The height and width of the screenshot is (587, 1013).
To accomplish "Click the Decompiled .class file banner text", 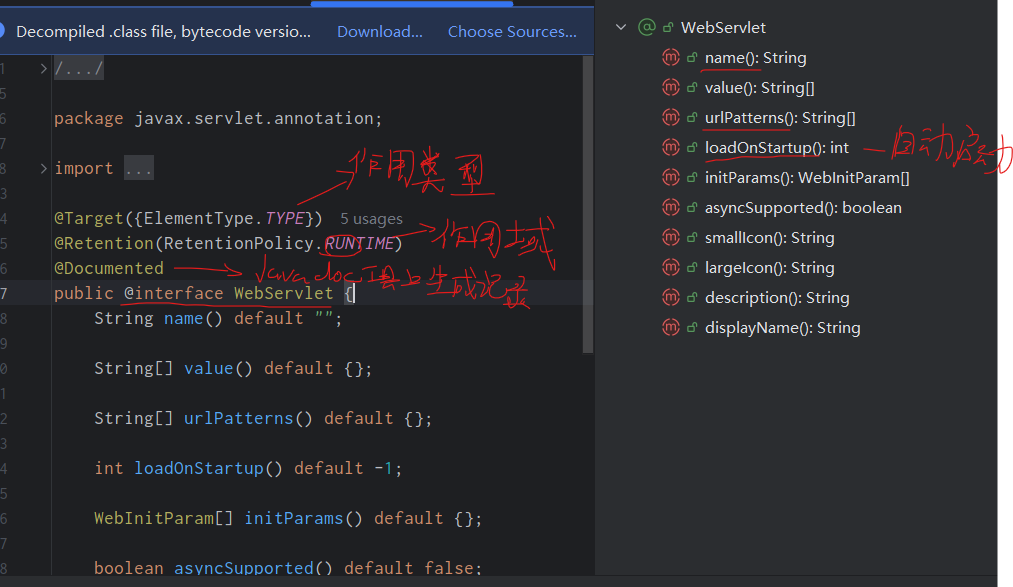I will 163,32.
